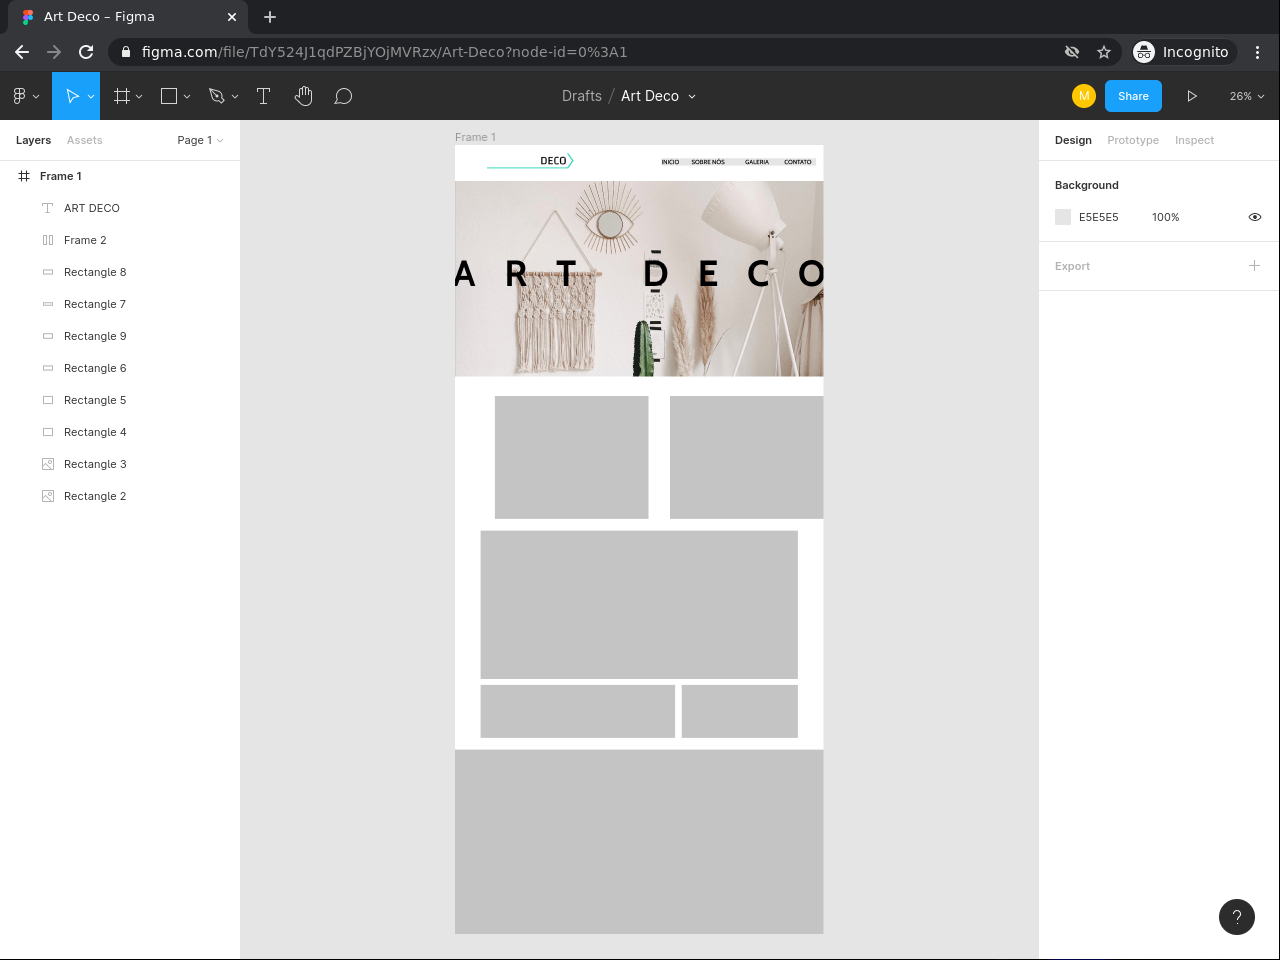Open a new browser tab
This screenshot has height=960, width=1280.
pos(270,17)
